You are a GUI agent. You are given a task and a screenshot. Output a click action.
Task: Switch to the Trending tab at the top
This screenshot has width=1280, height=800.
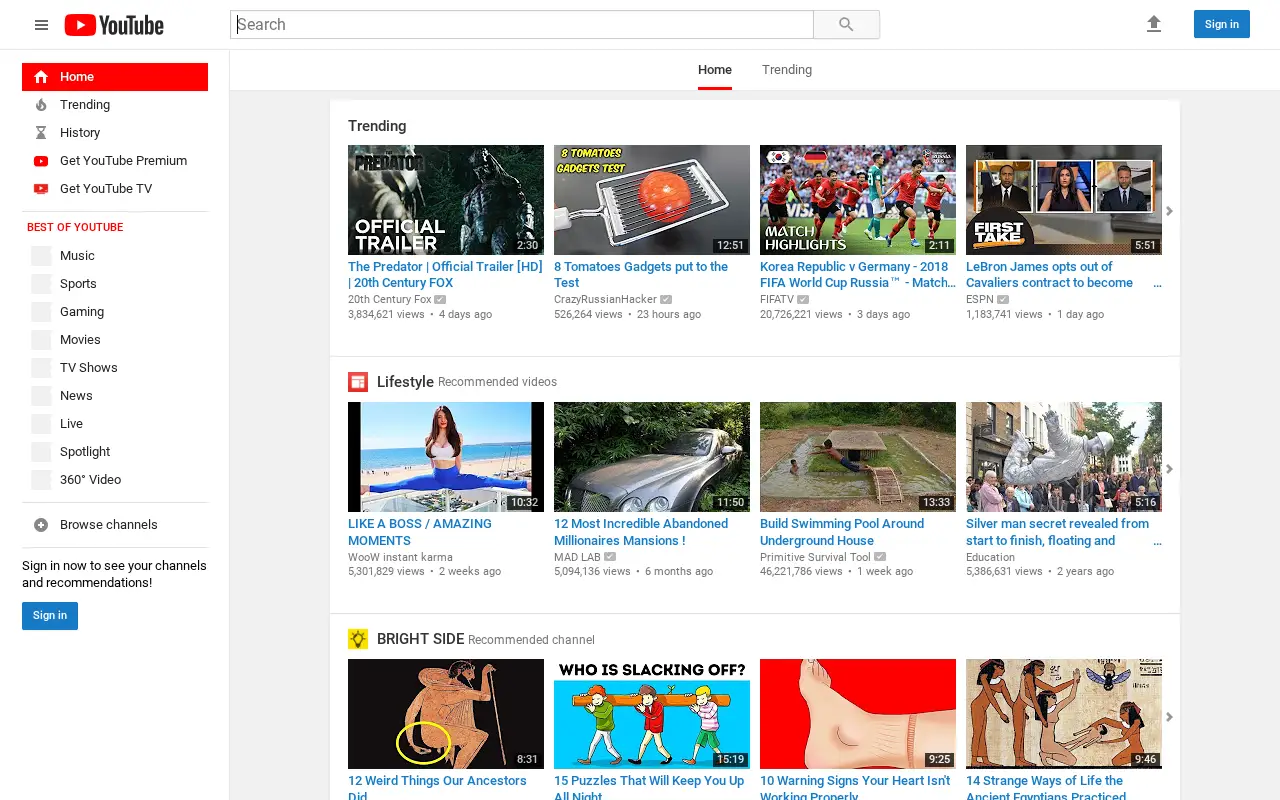[x=787, y=70]
